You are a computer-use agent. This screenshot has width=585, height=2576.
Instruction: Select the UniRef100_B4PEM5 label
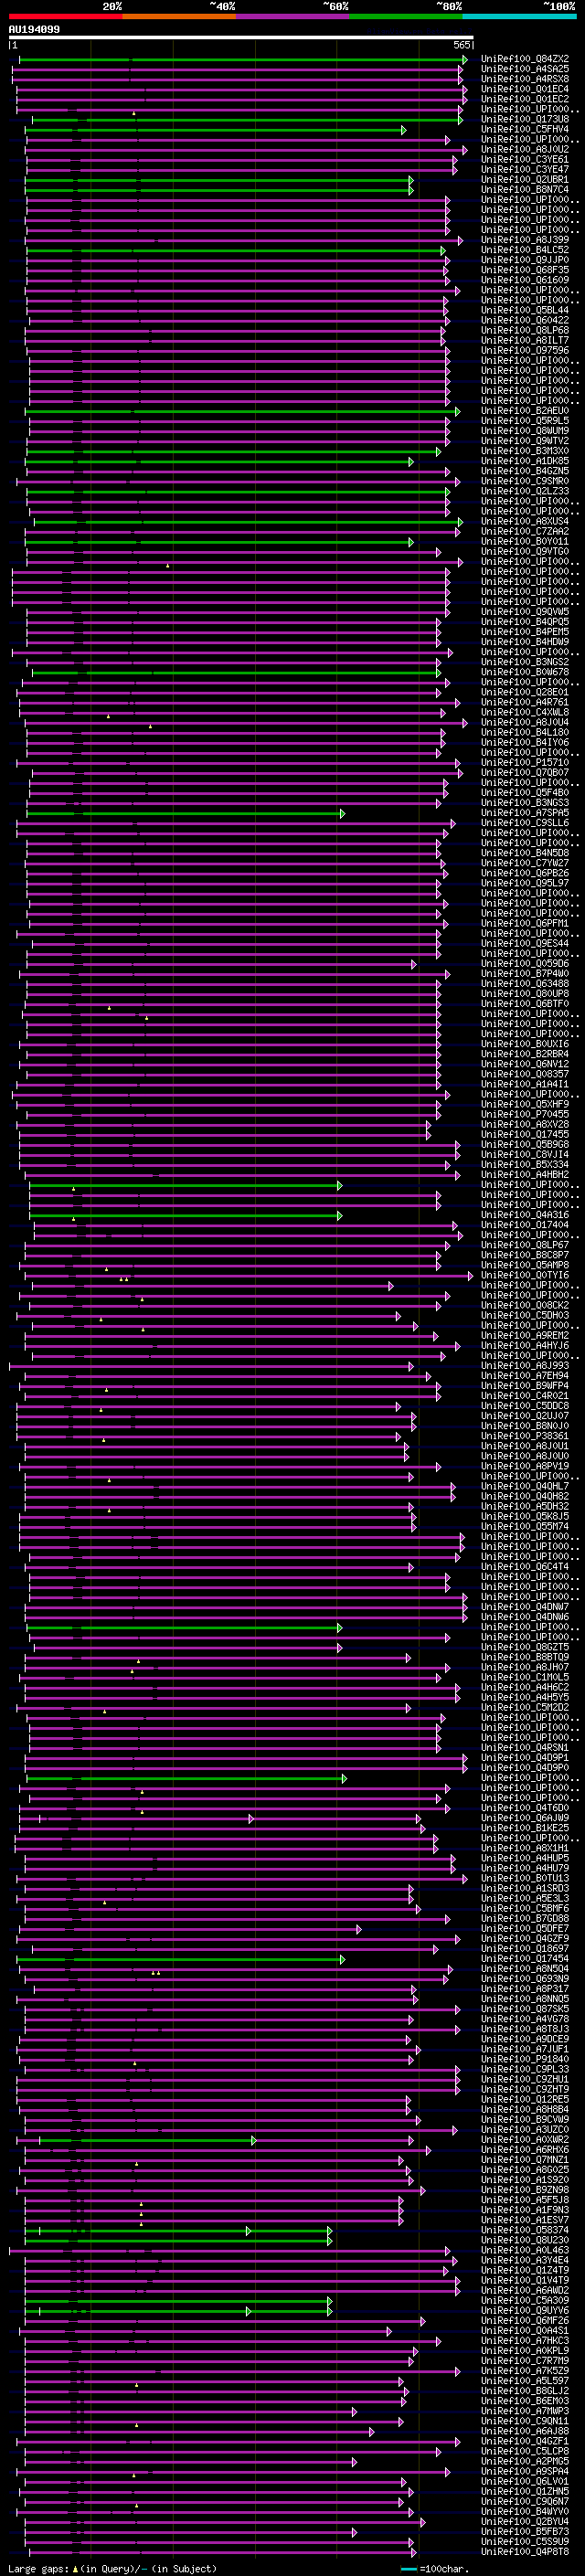pyautogui.click(x=525, y=632)
